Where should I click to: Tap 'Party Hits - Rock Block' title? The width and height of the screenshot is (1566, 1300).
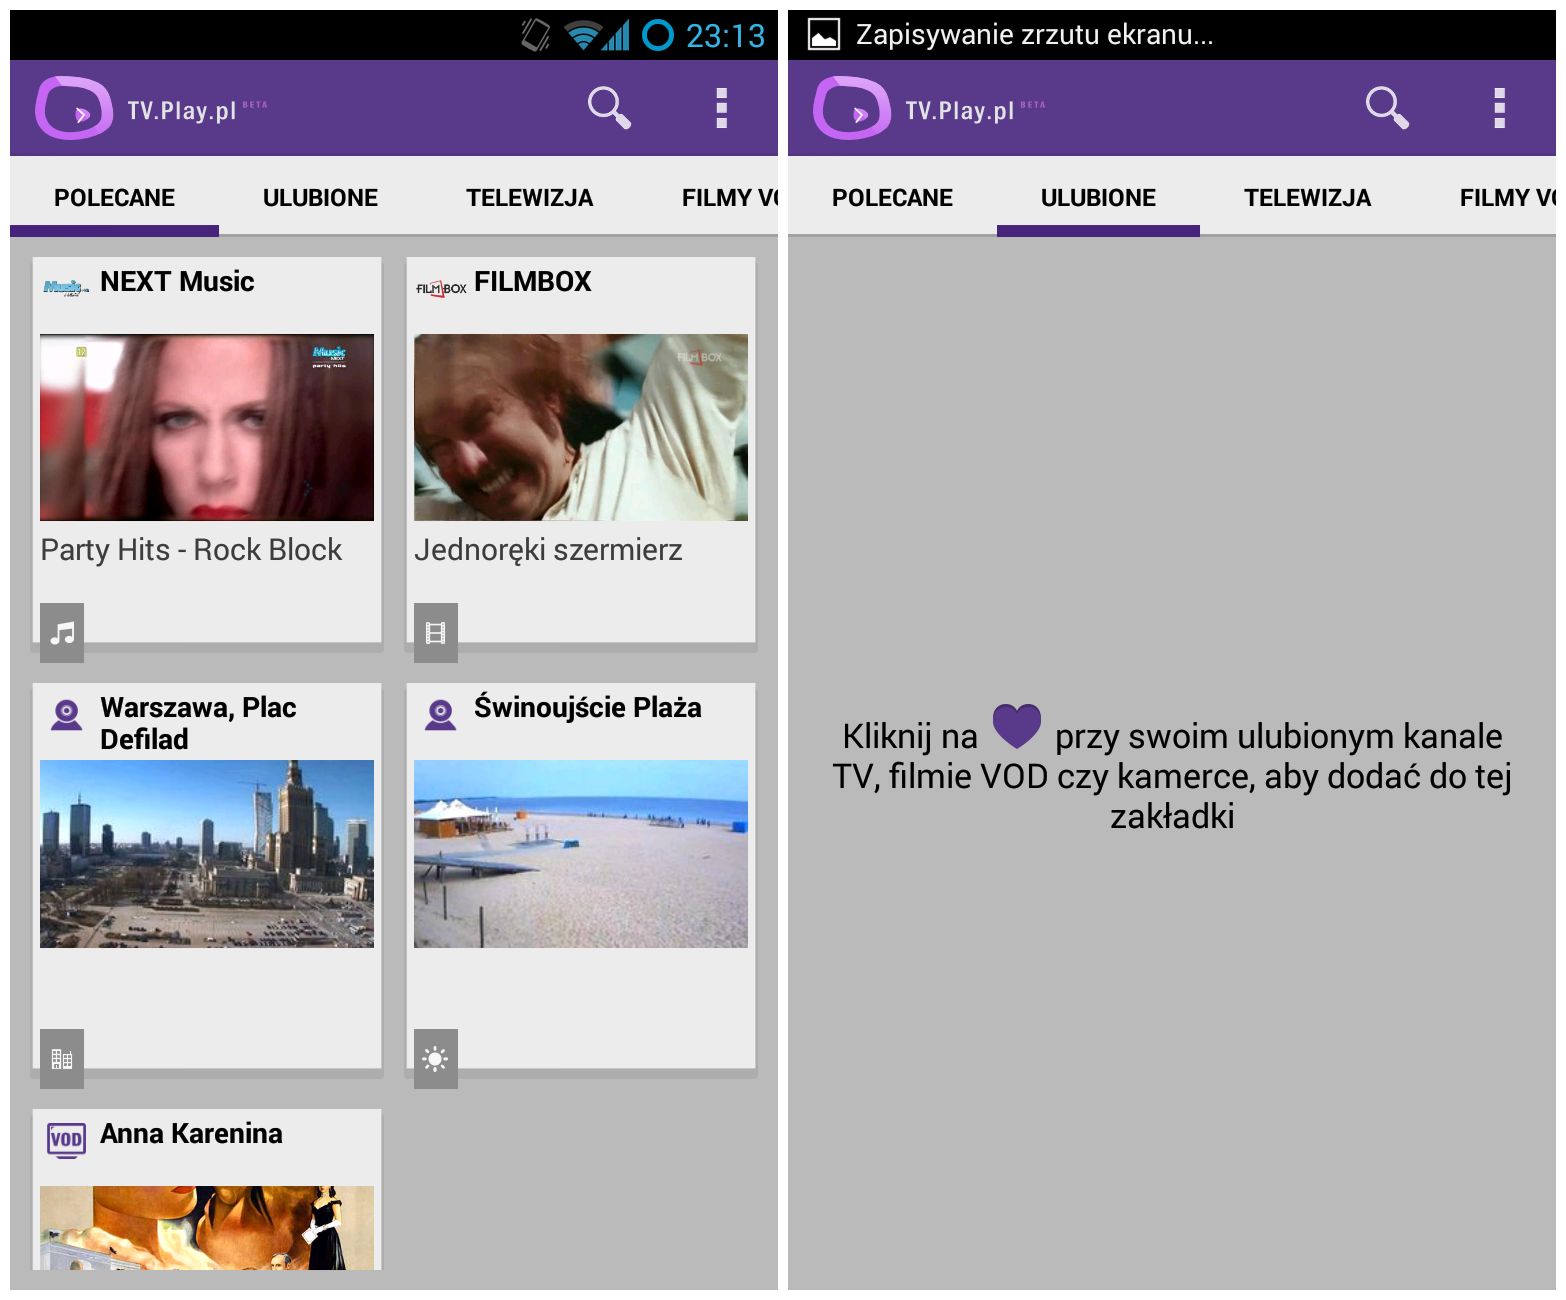pyautogui.click(x=191, y=550)
